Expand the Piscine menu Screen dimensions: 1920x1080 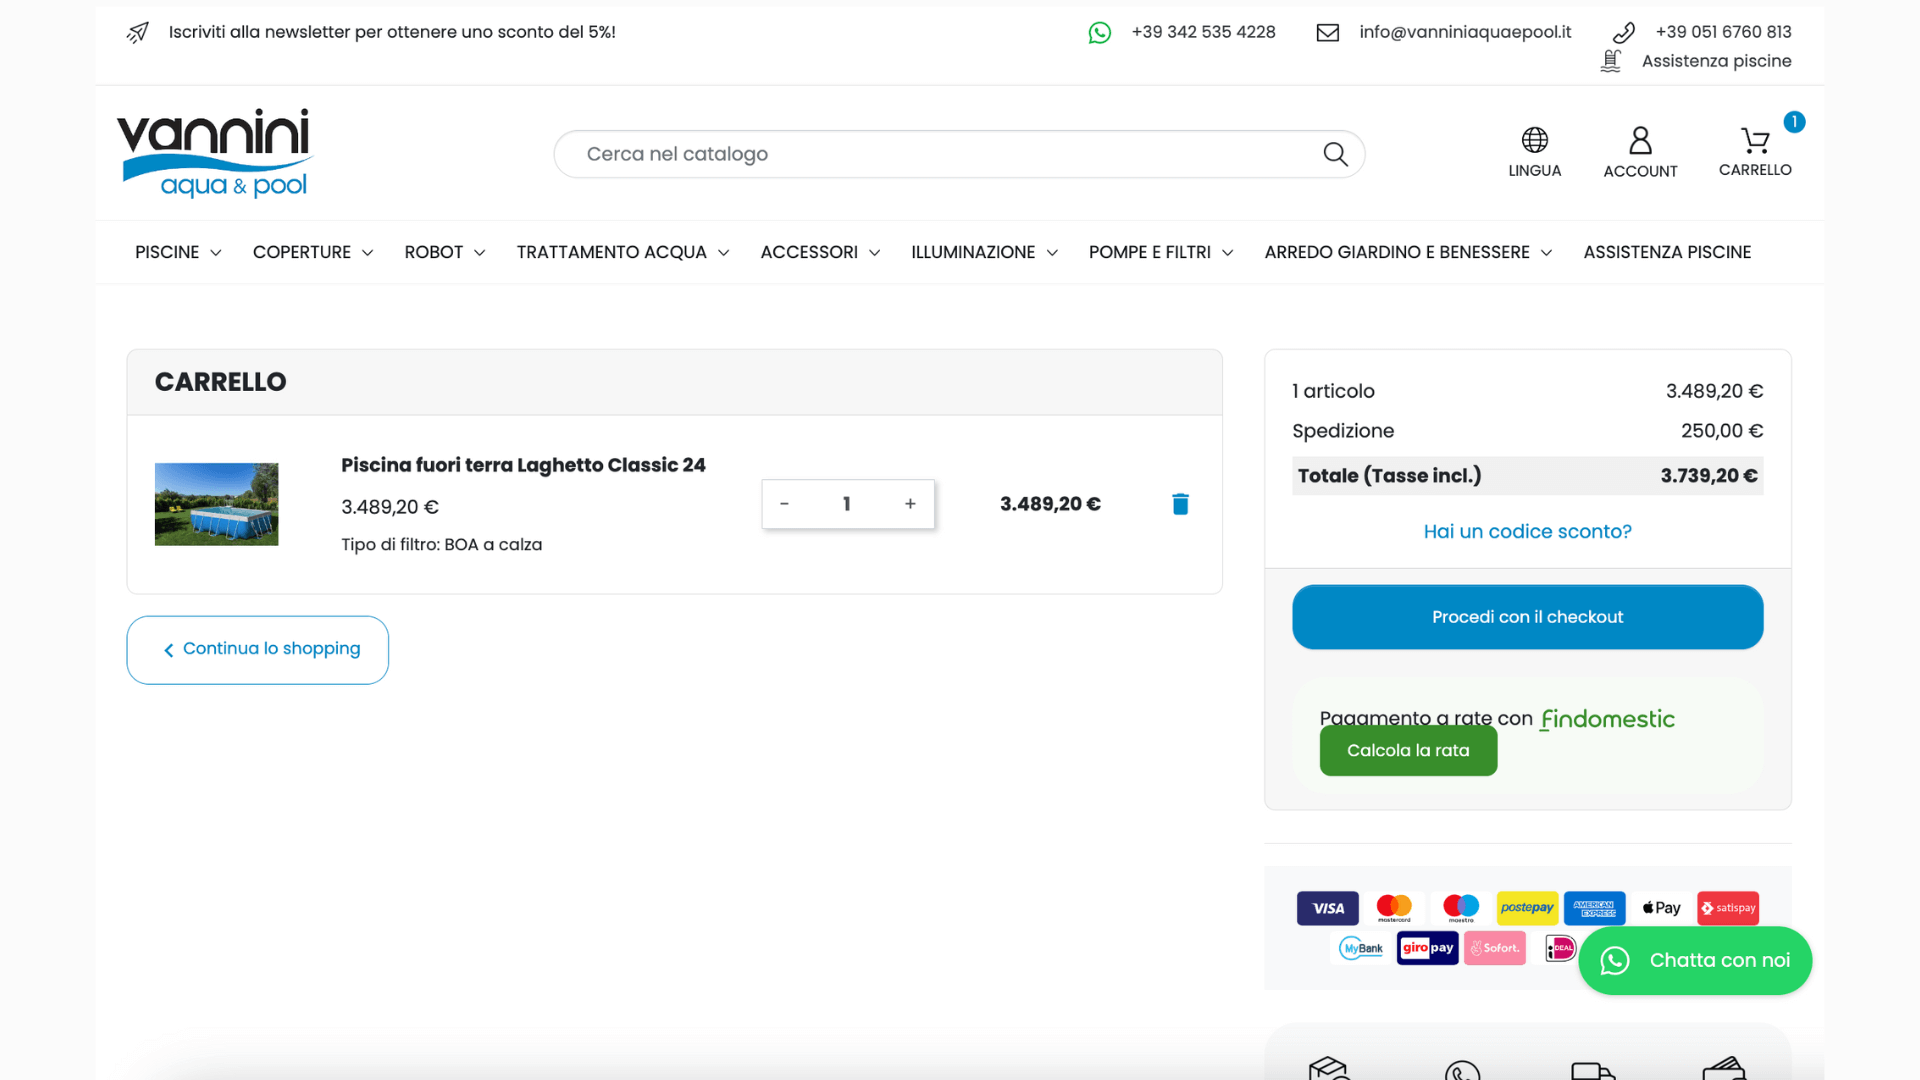point(178,252)
